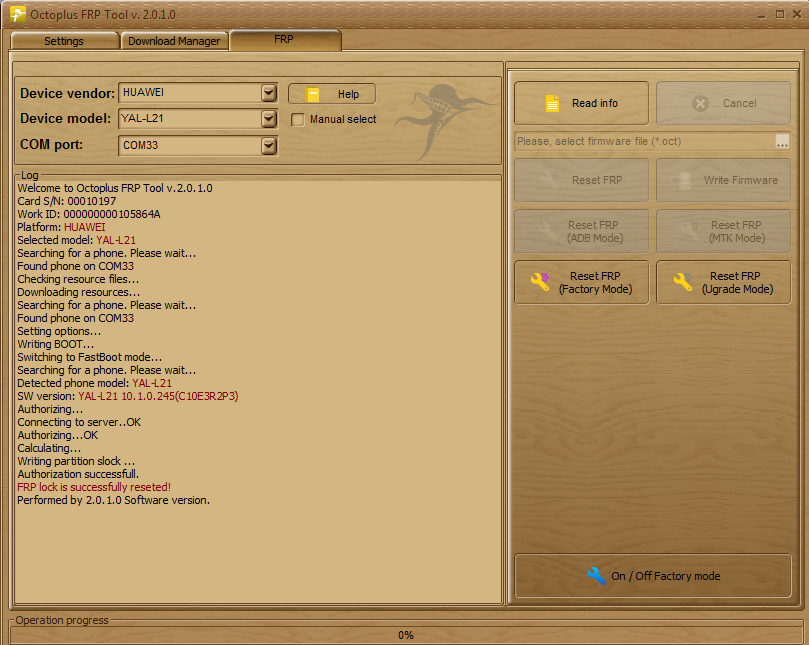The image size is (809, 645).
Task: Click log line 'Authorization successfull.'
Action: (x=78, y=474)
